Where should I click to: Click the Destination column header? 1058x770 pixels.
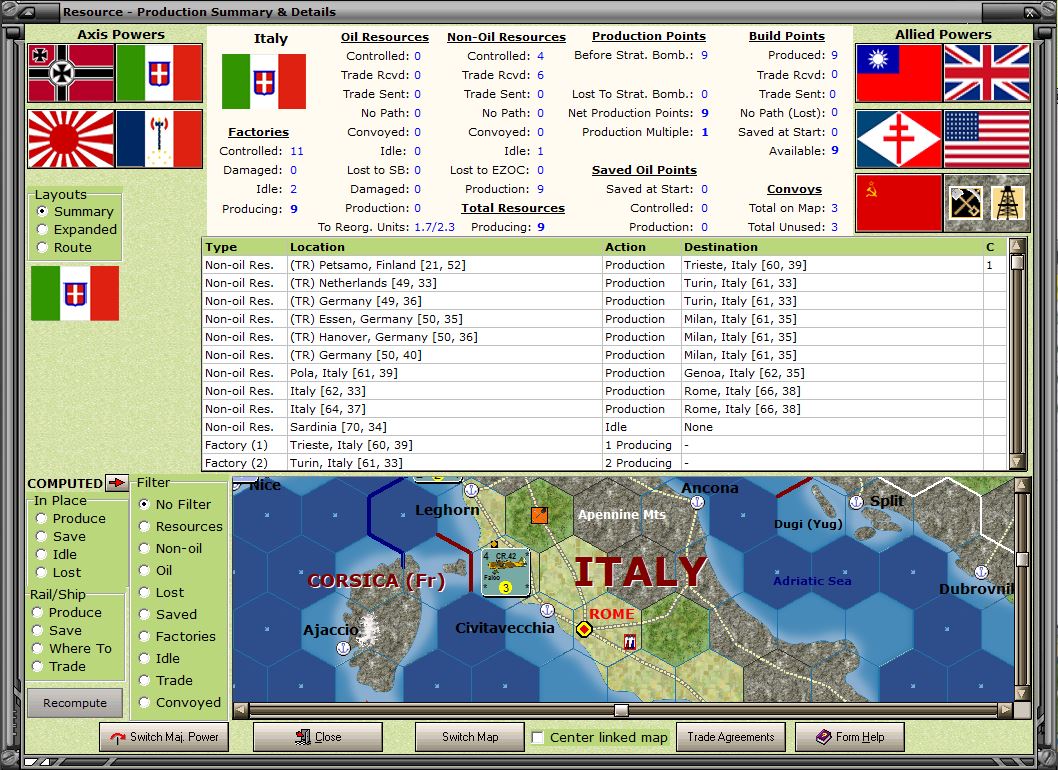pyautogui.click(x=831, y=247)
